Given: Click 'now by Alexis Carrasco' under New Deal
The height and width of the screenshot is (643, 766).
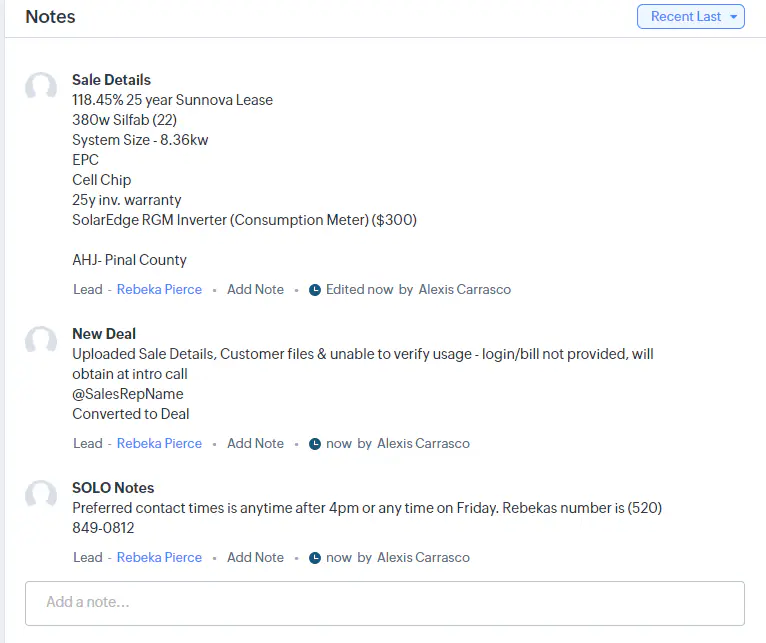Looking at the screenshot, I should [x=398, y=443].
